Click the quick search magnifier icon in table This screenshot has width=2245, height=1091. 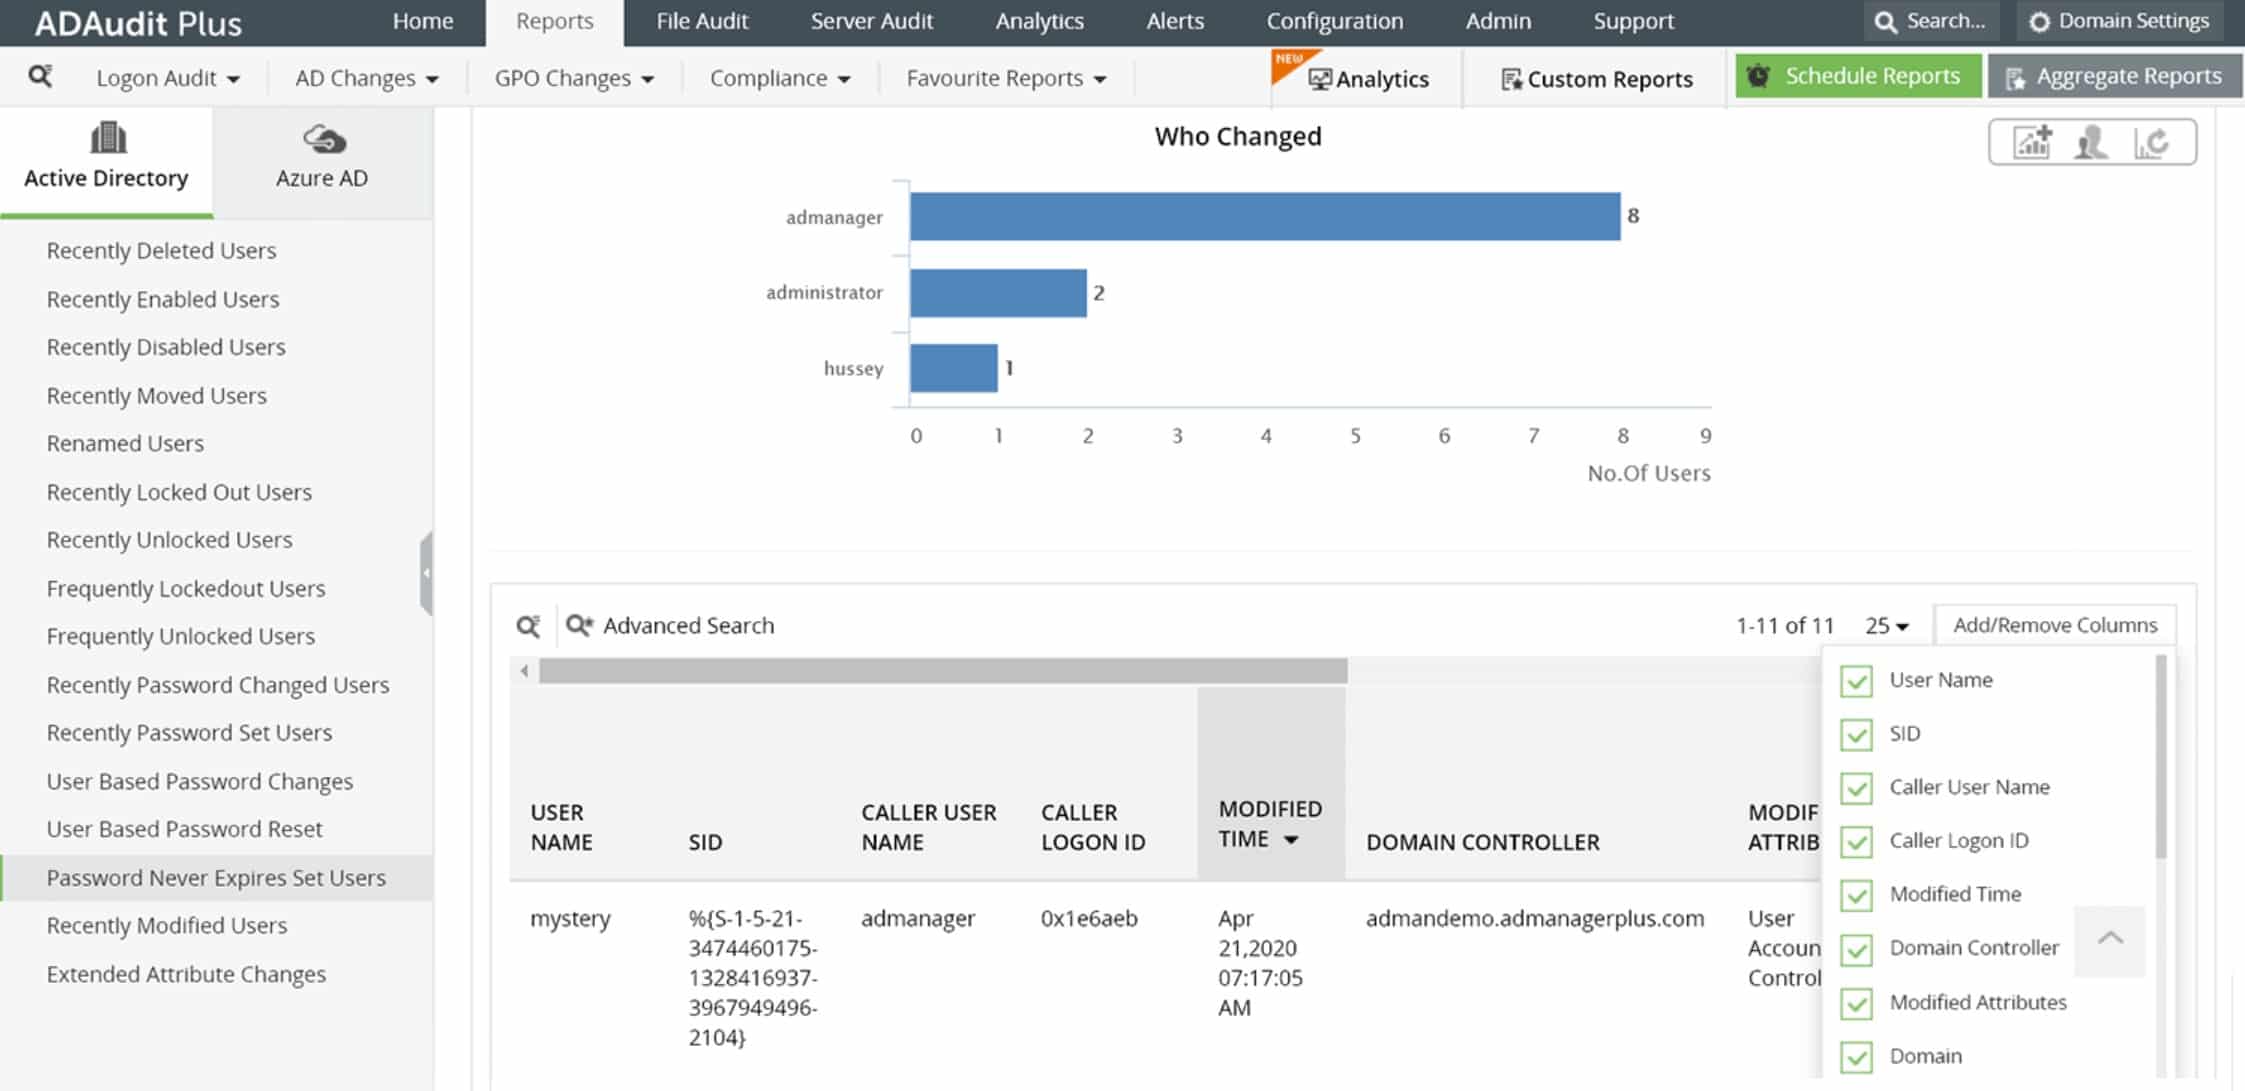pyautogui.click(x=528, y=626)
